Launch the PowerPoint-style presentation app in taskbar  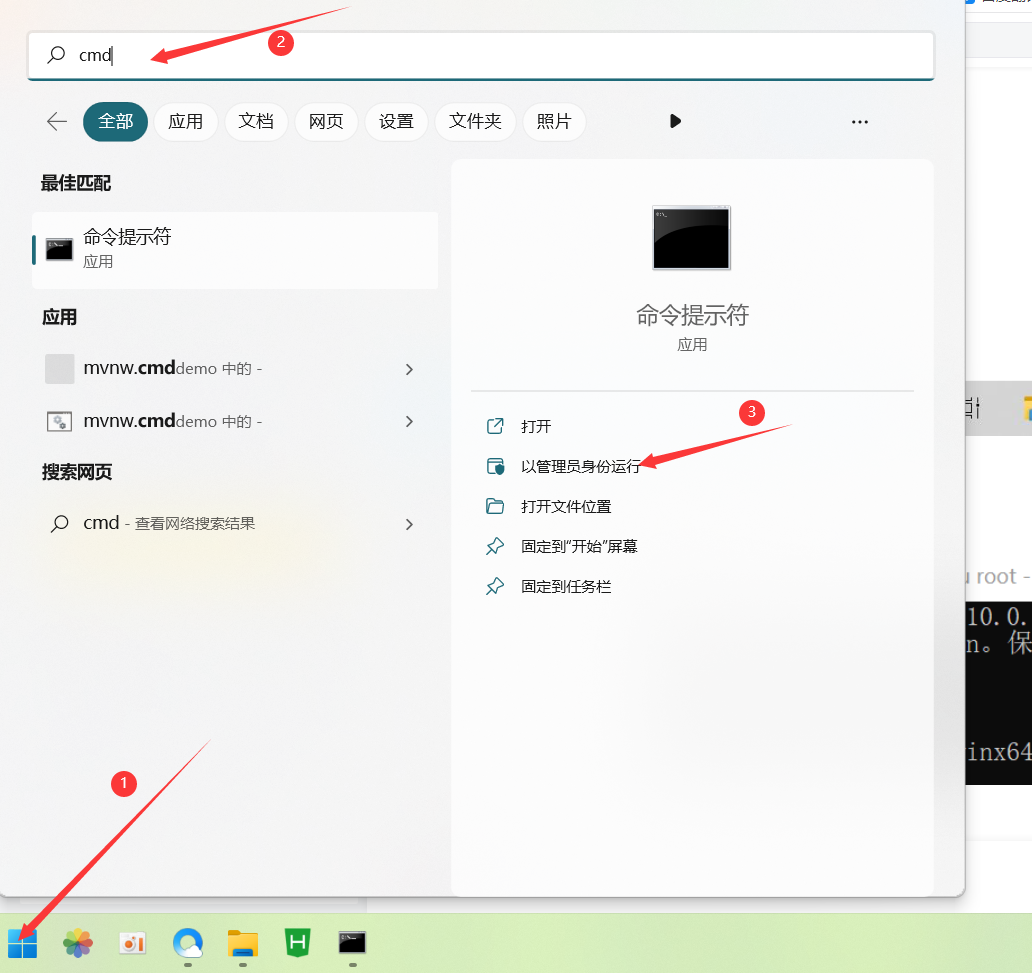pos(132,943)
